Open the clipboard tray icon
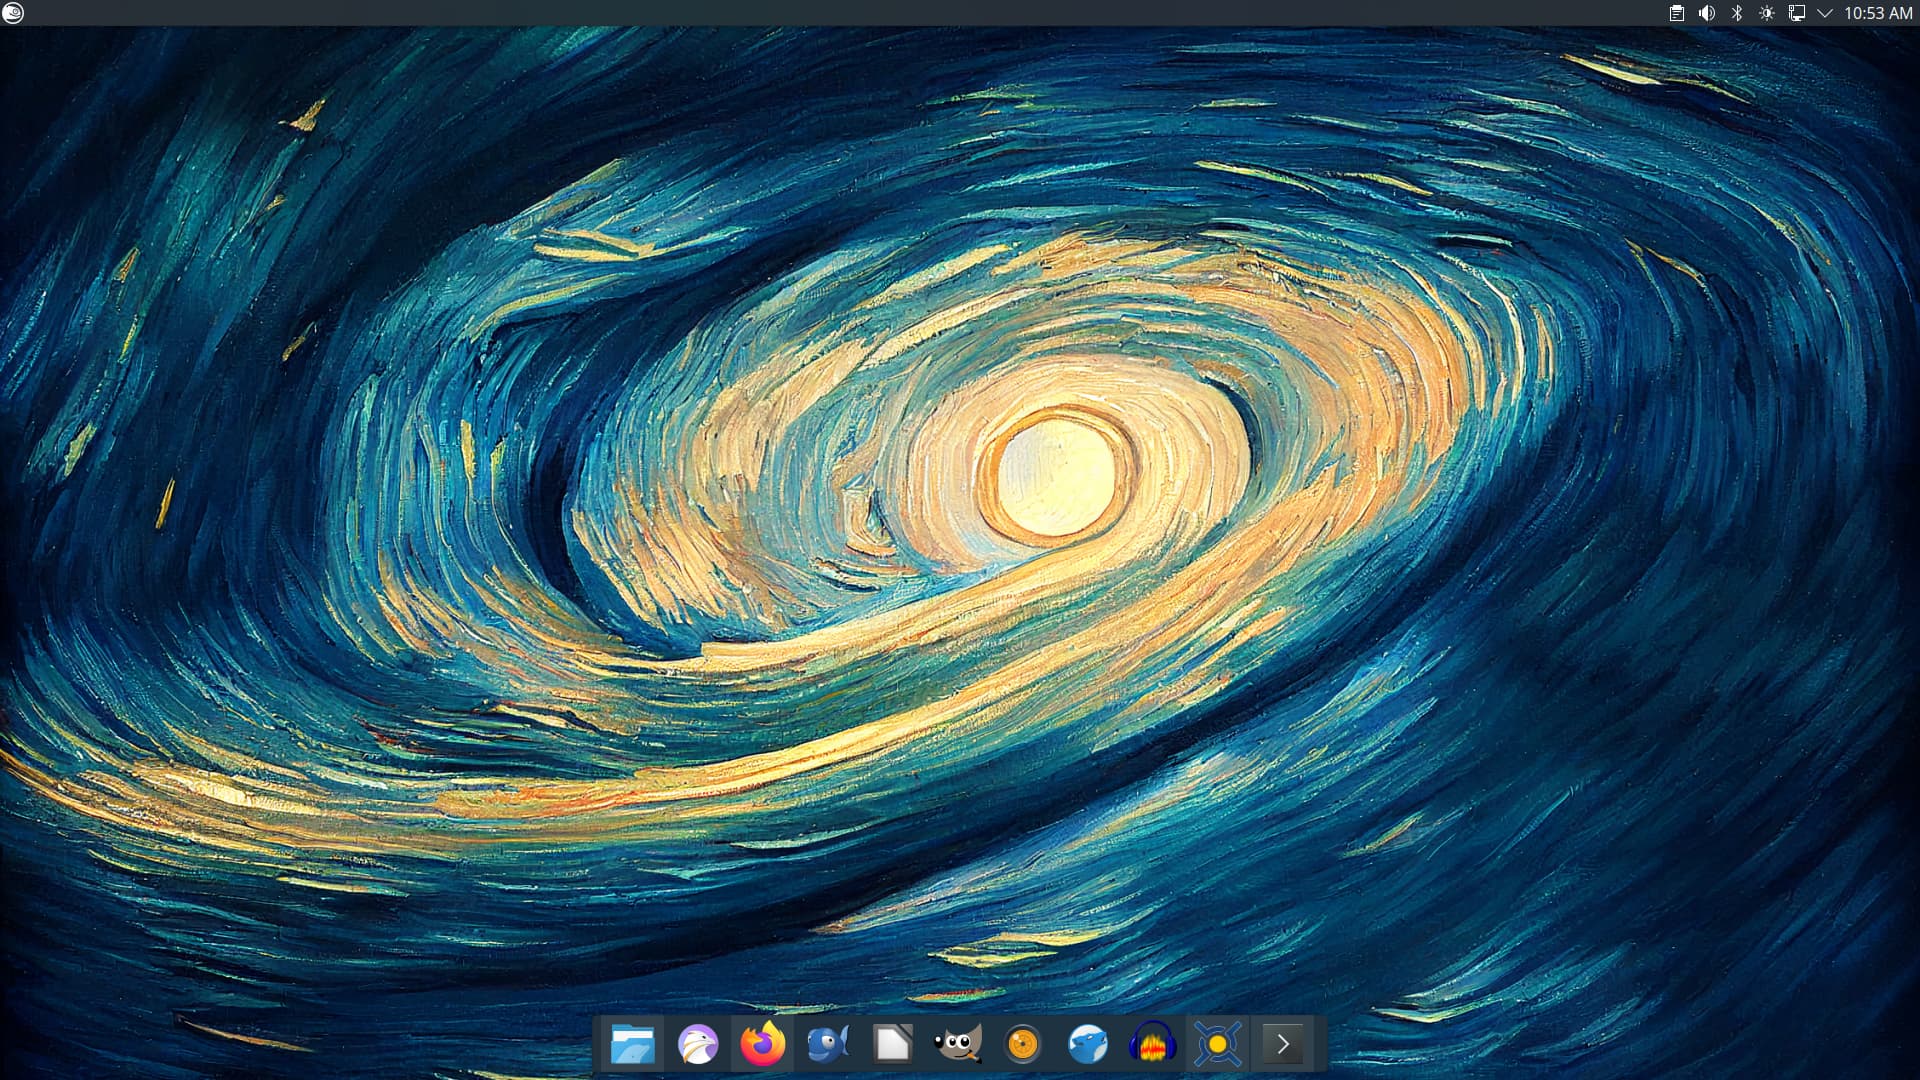 pos(1677,13)
